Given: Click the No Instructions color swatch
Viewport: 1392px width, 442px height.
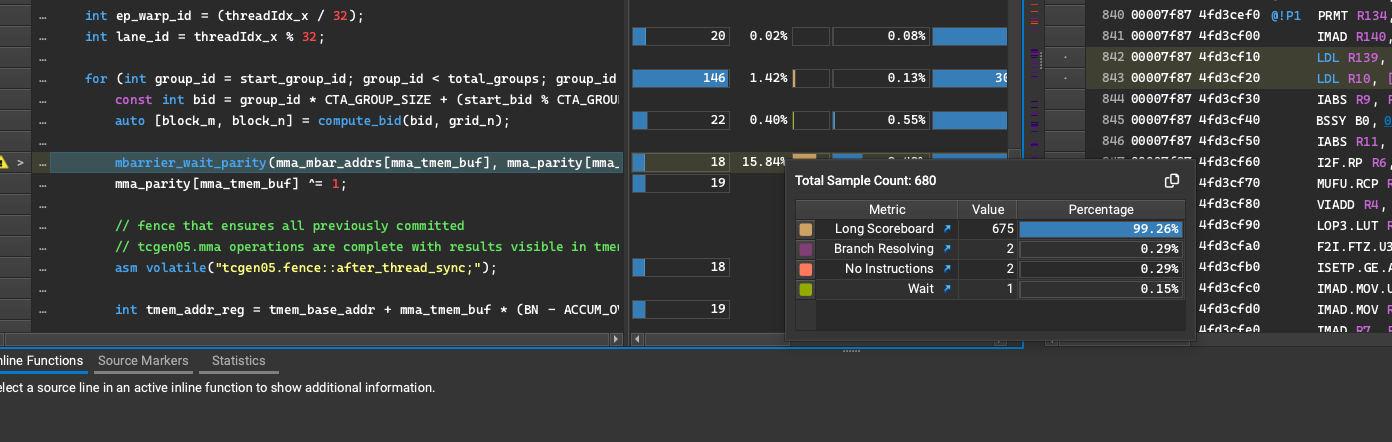Looking at the screenshot, I should pos(806,269).
